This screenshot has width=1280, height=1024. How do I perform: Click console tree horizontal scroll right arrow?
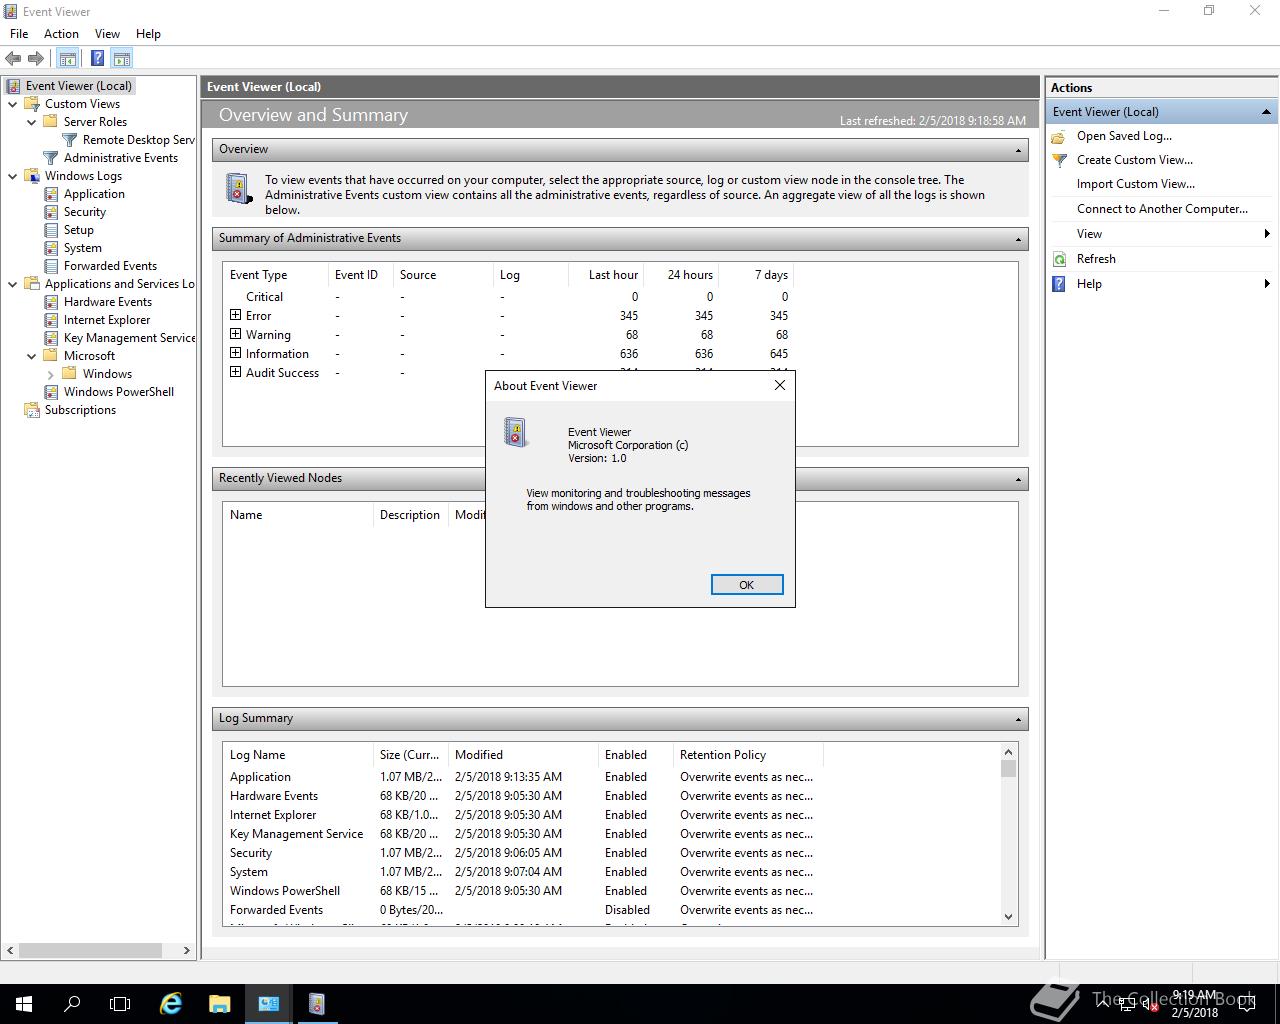186,950
